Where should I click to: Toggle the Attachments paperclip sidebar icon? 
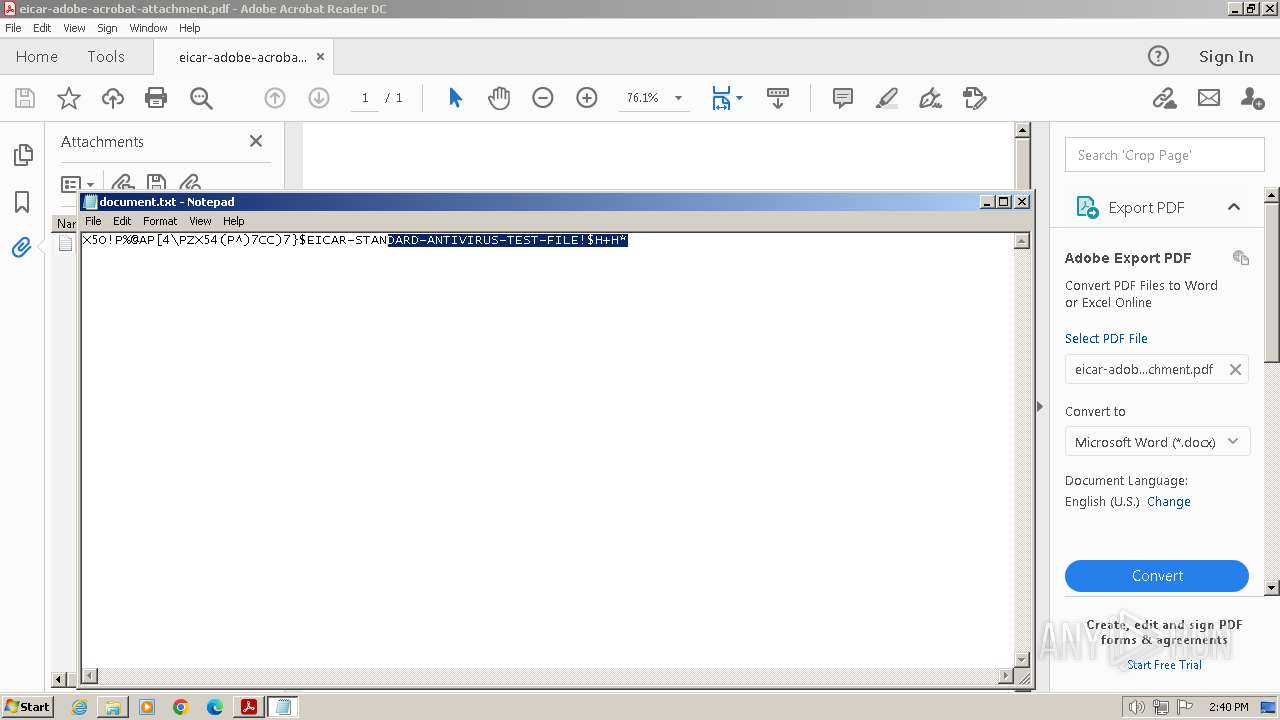coord(22,247)
